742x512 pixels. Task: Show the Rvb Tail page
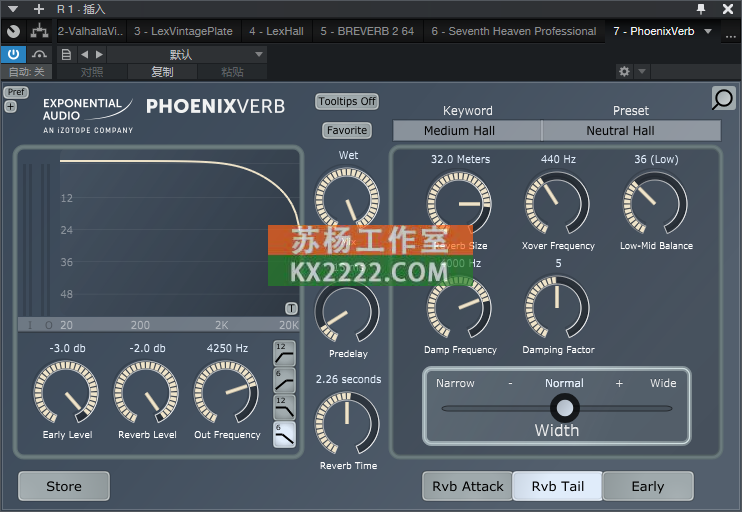[557, 486]
